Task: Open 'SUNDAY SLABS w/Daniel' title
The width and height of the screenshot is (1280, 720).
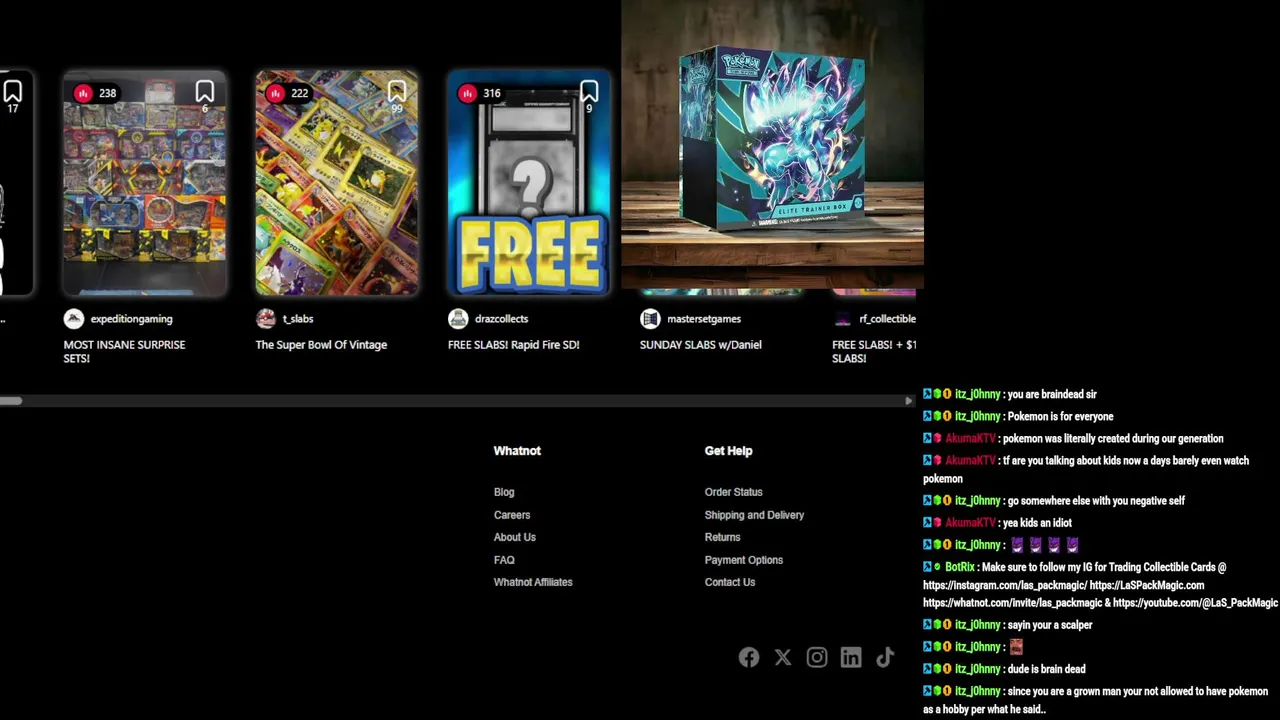Action: tap(701, 345)
